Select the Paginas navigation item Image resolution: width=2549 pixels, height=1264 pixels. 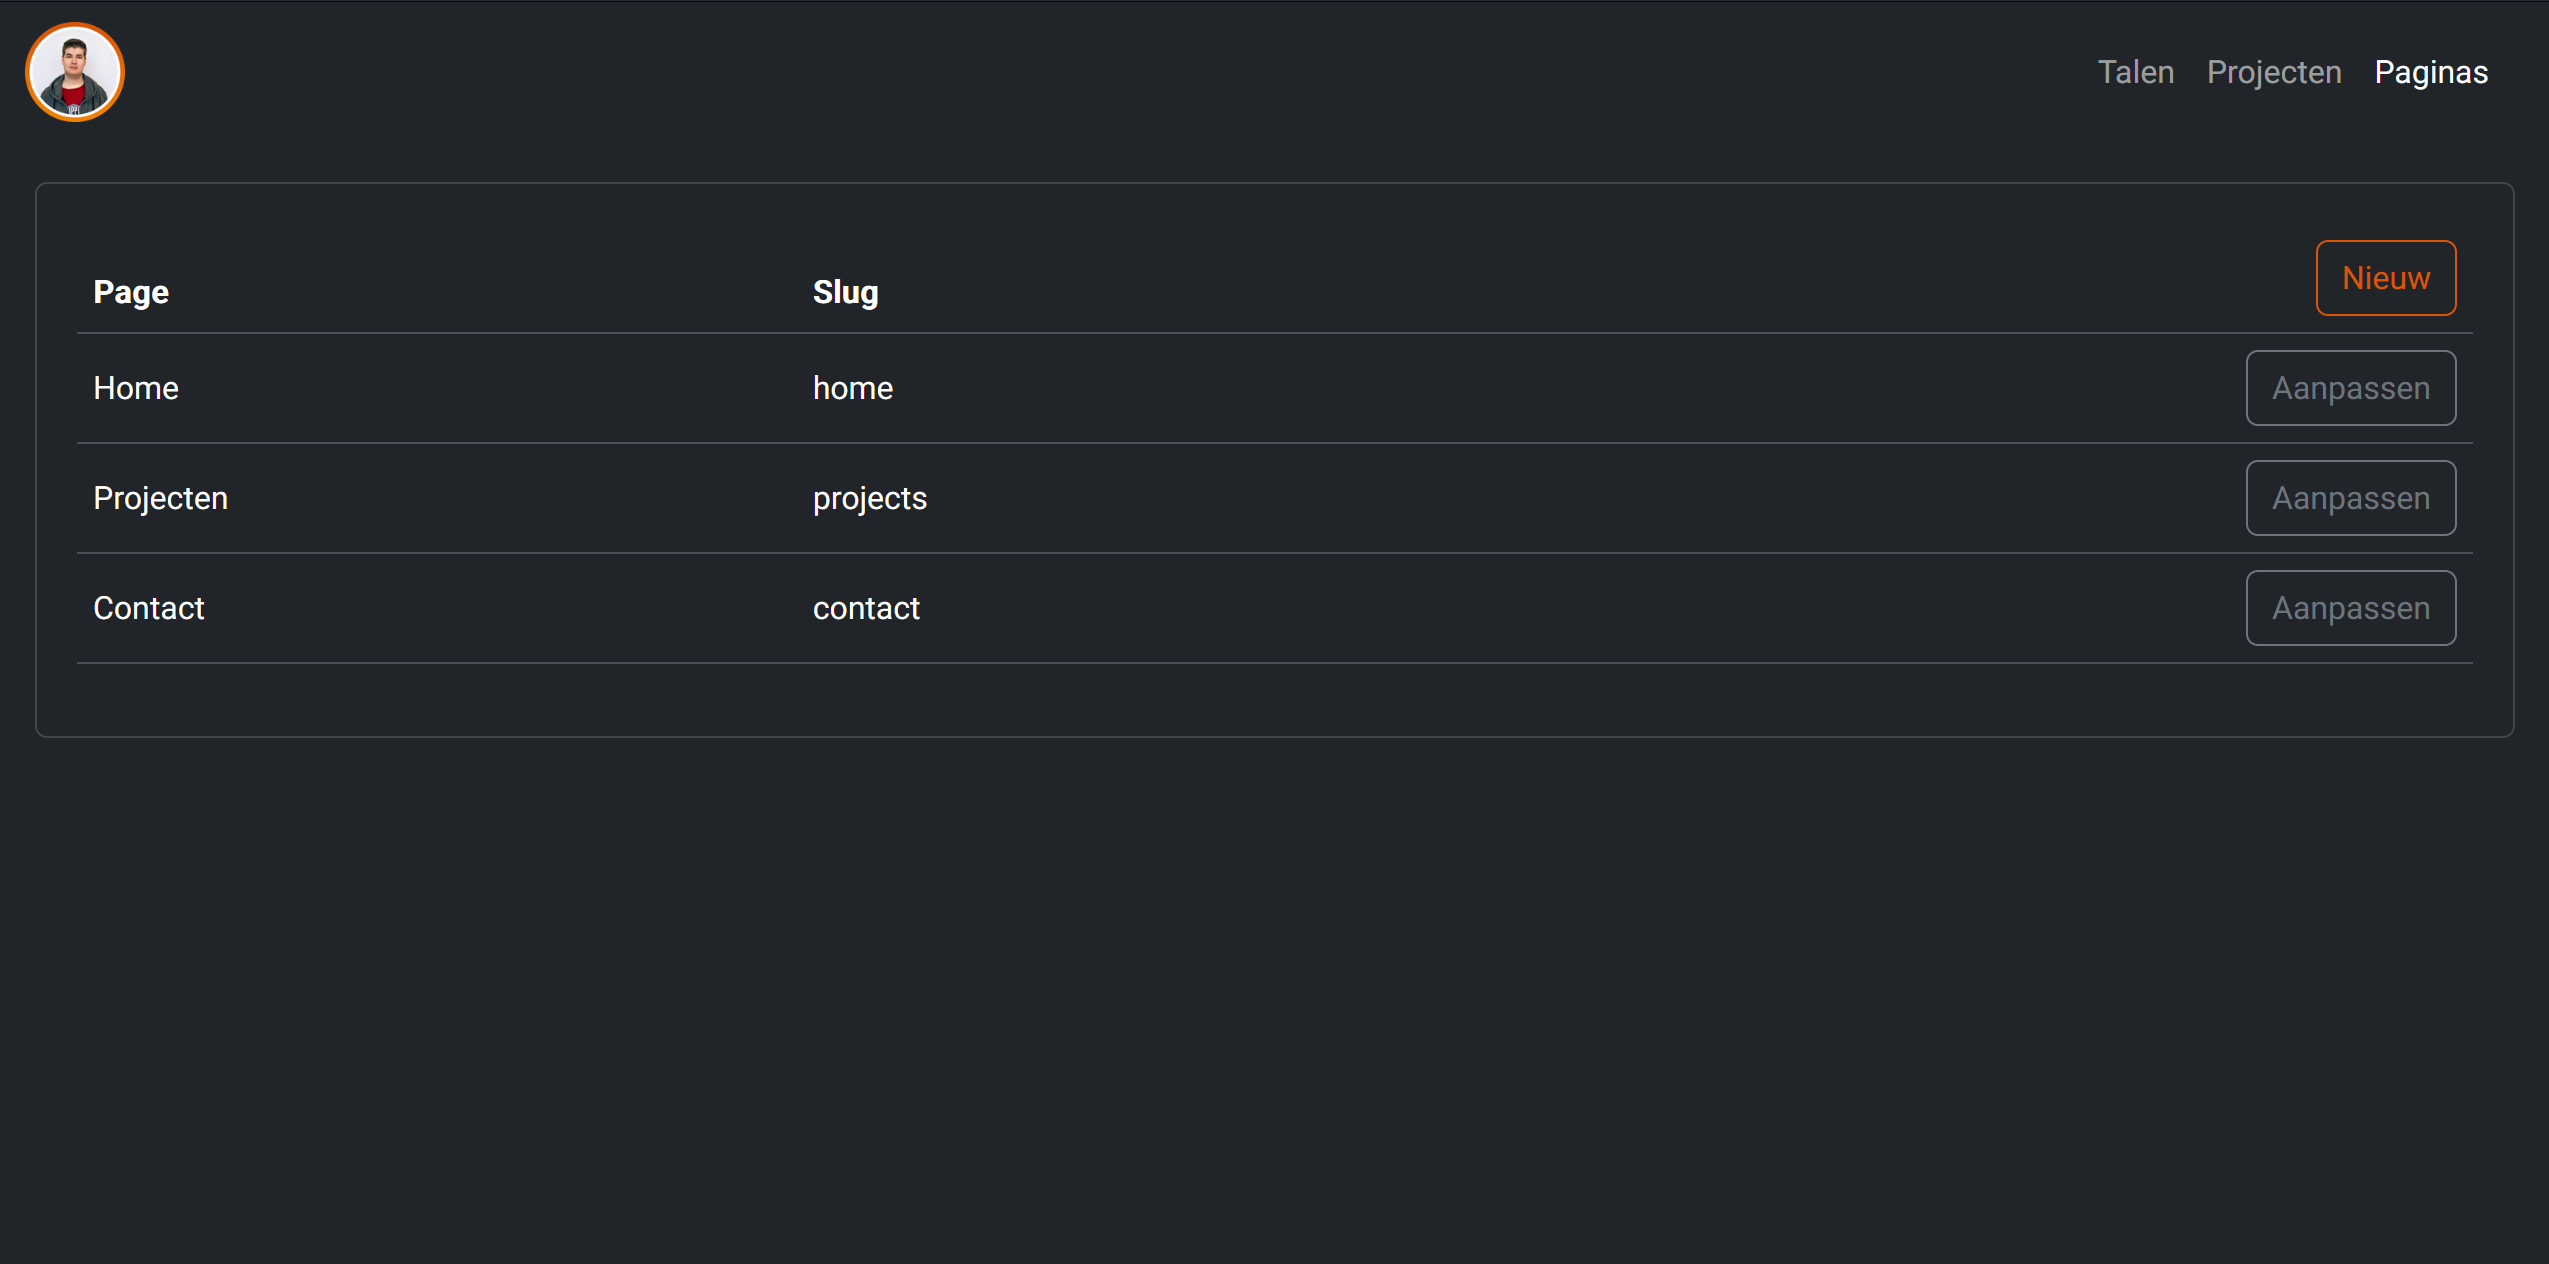point(2430,72)
